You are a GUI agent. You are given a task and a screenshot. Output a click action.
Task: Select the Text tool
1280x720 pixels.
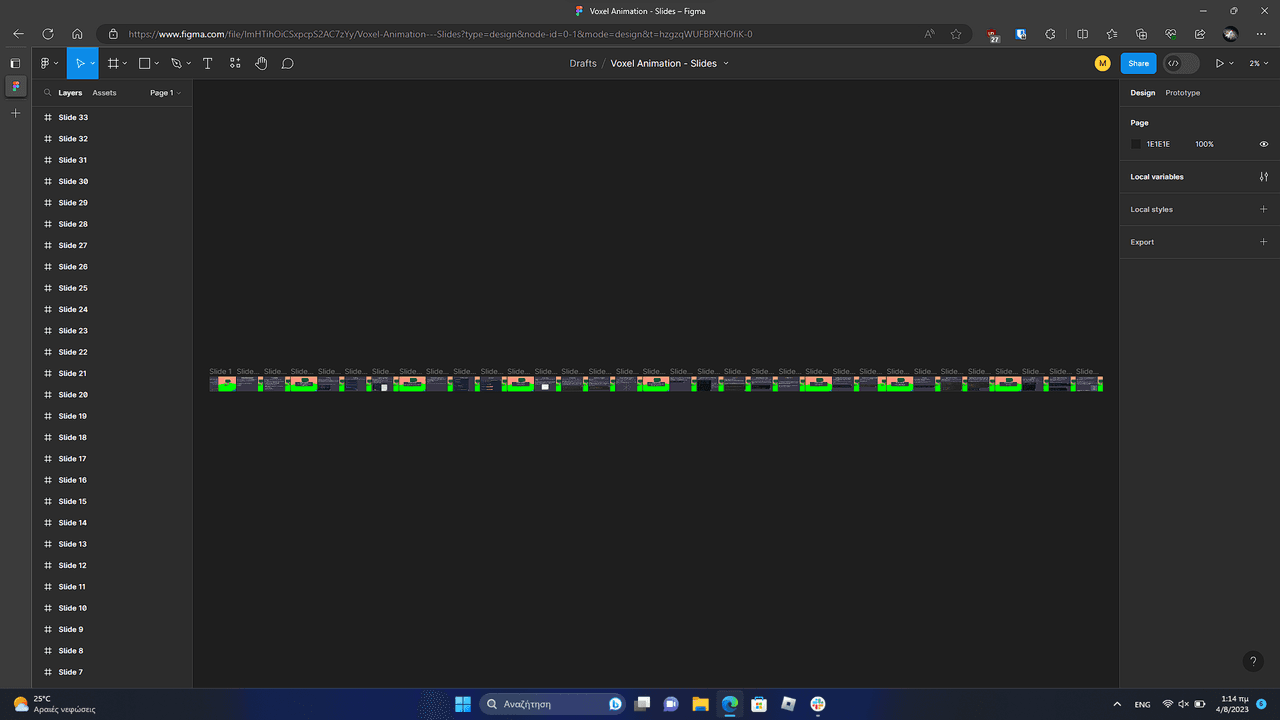pyautogui.click(x=208, y=63)
